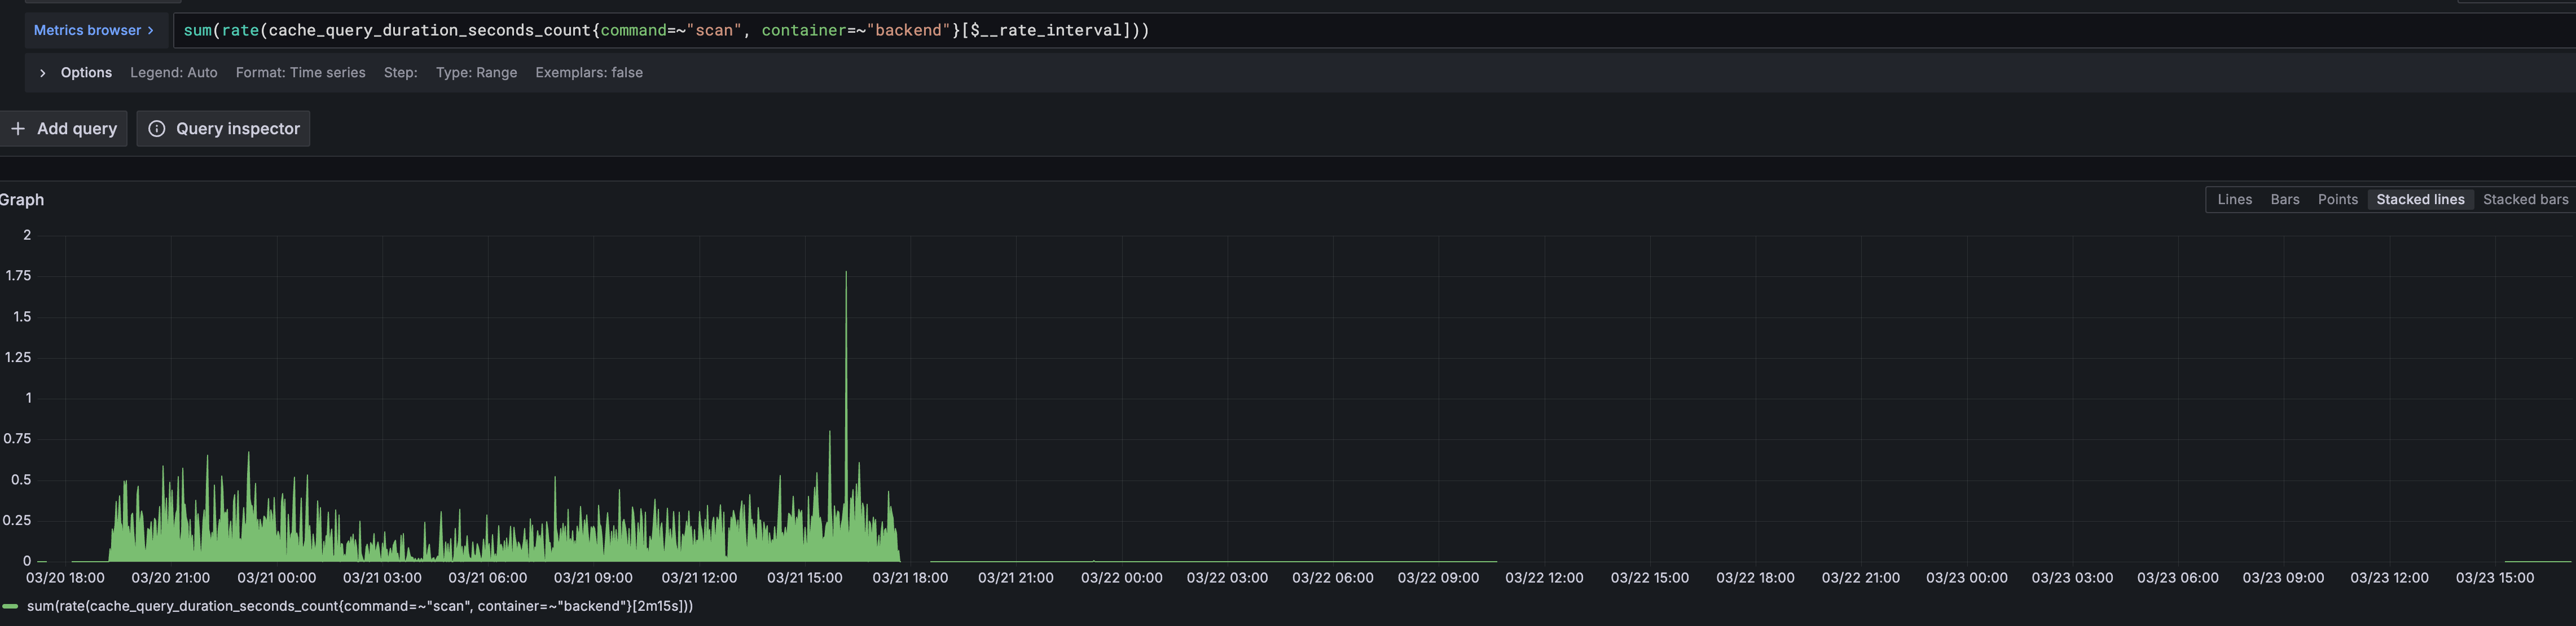Focus the PromQL query input field
The height and width of the screenshot is (626, 2576).
tap(1374, 30)
